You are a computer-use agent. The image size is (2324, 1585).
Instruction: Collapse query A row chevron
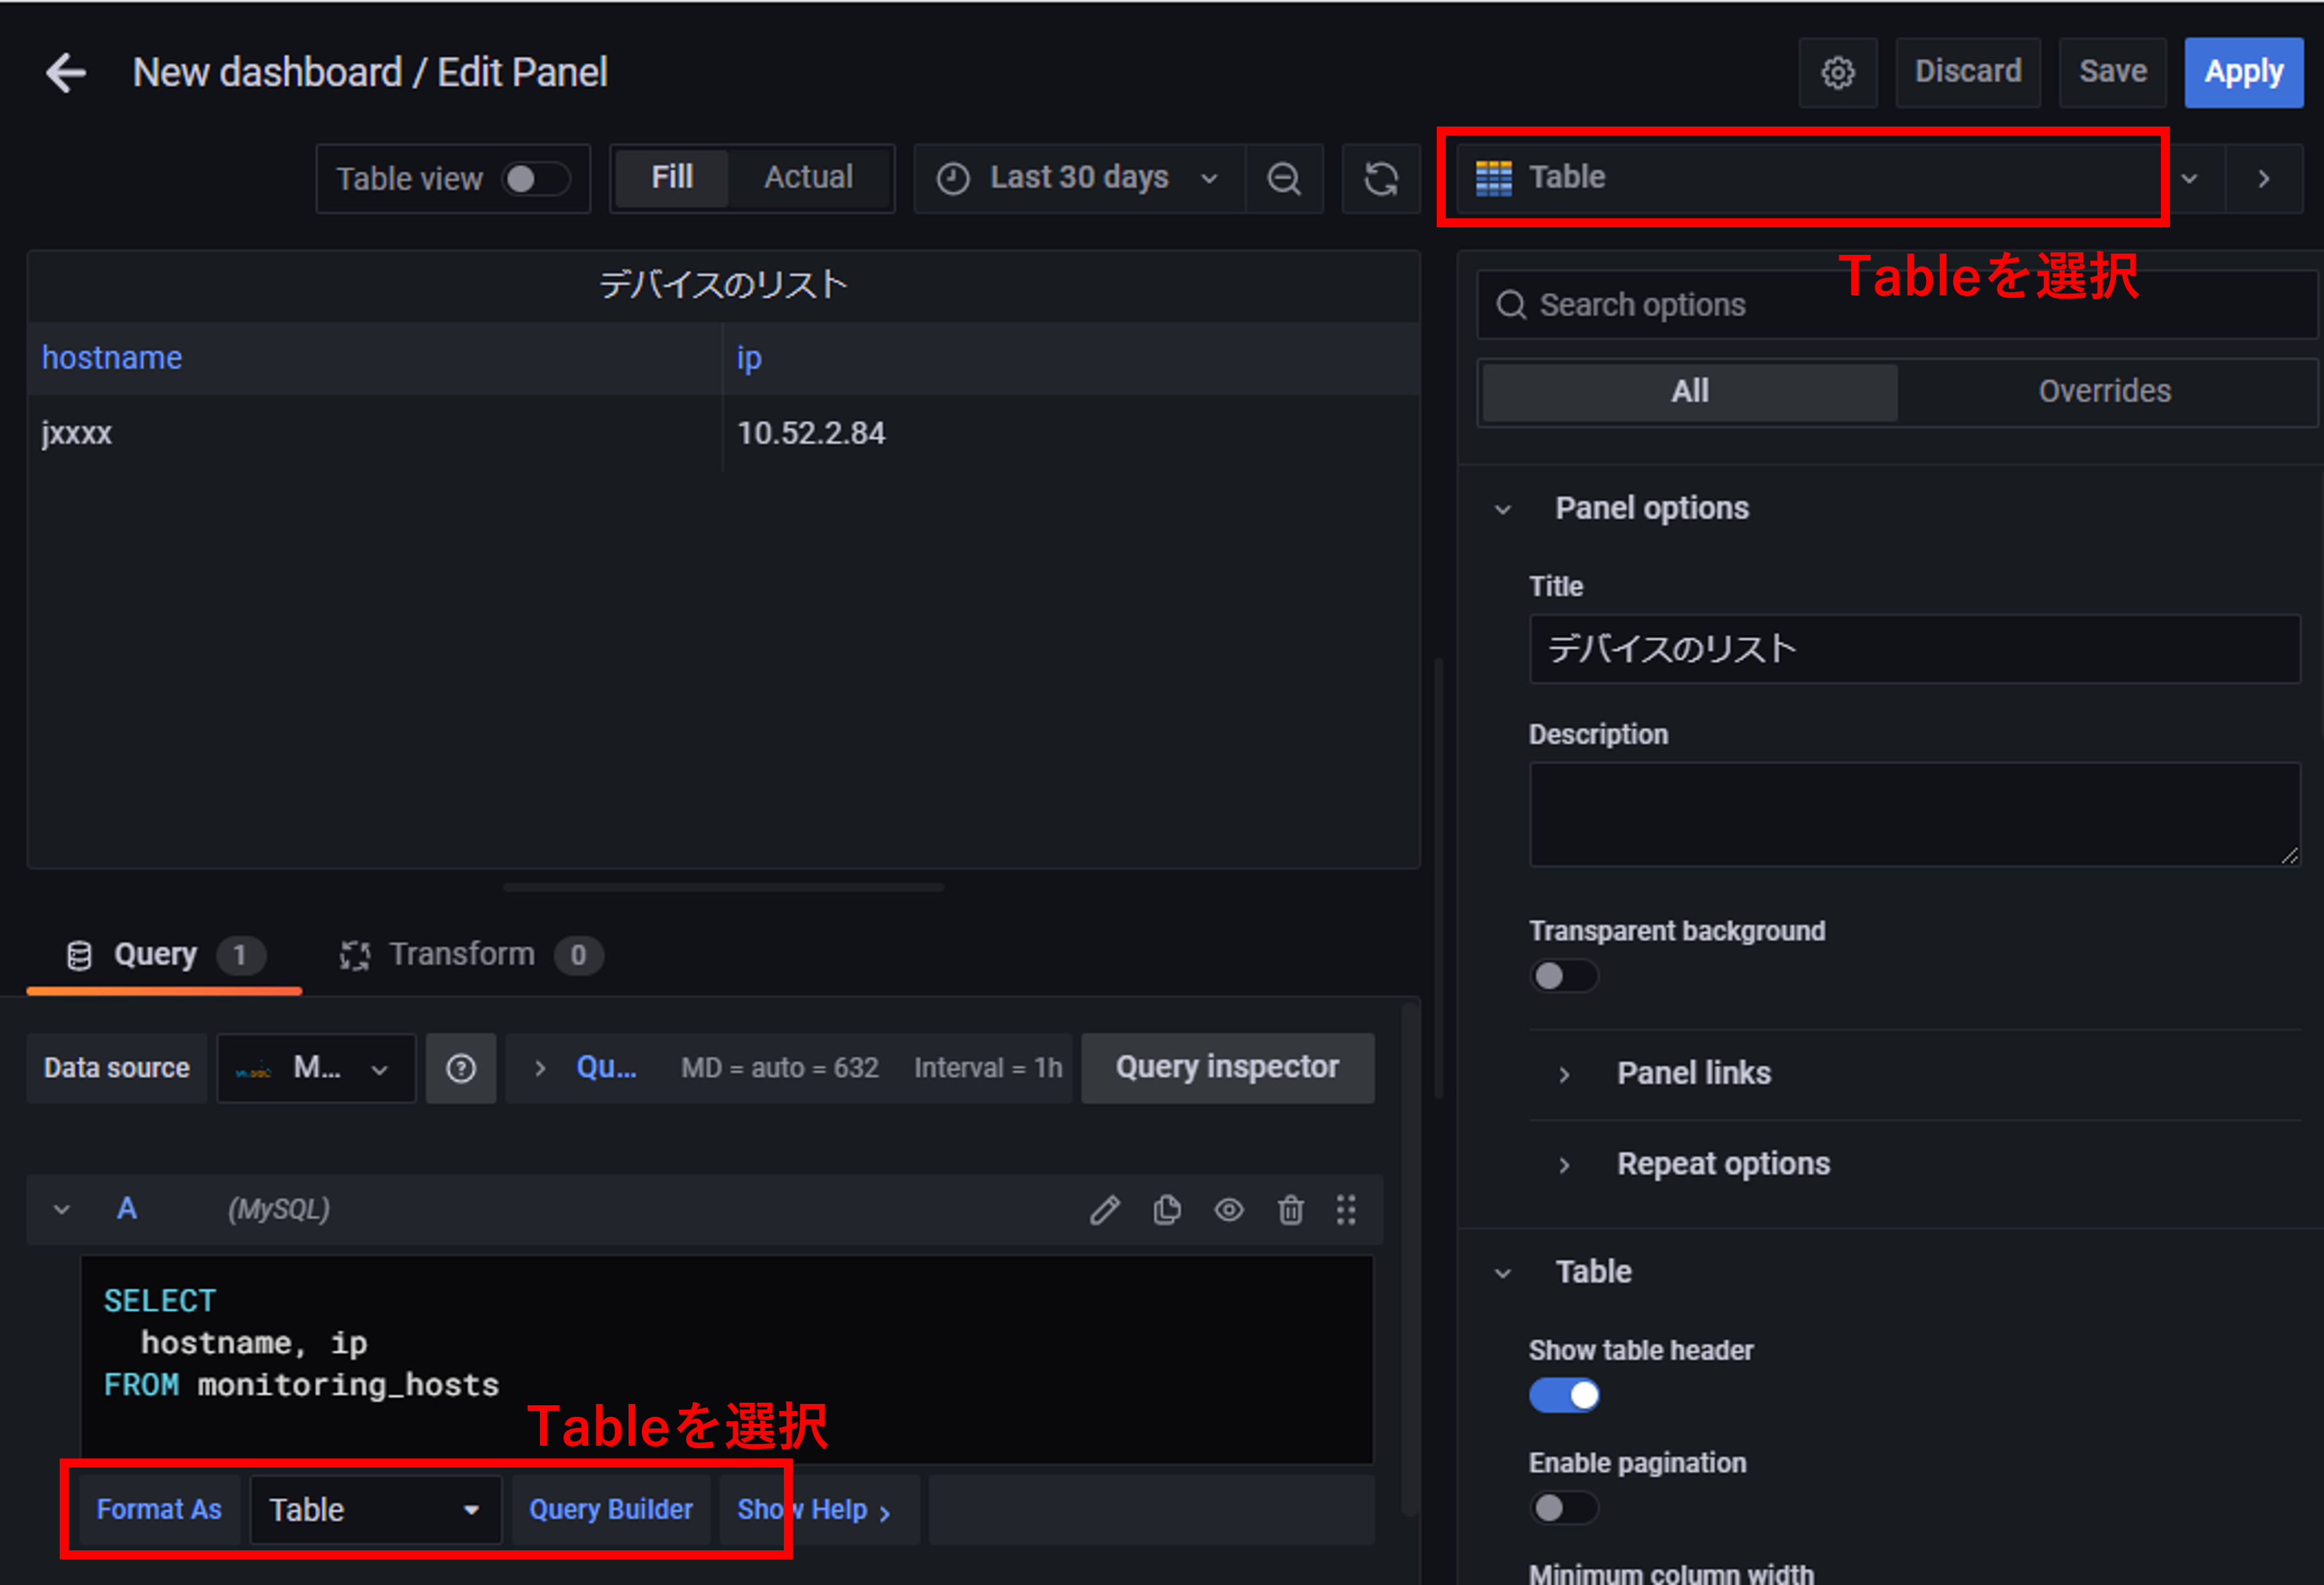pyautogui.click(x=62, y=1210)
